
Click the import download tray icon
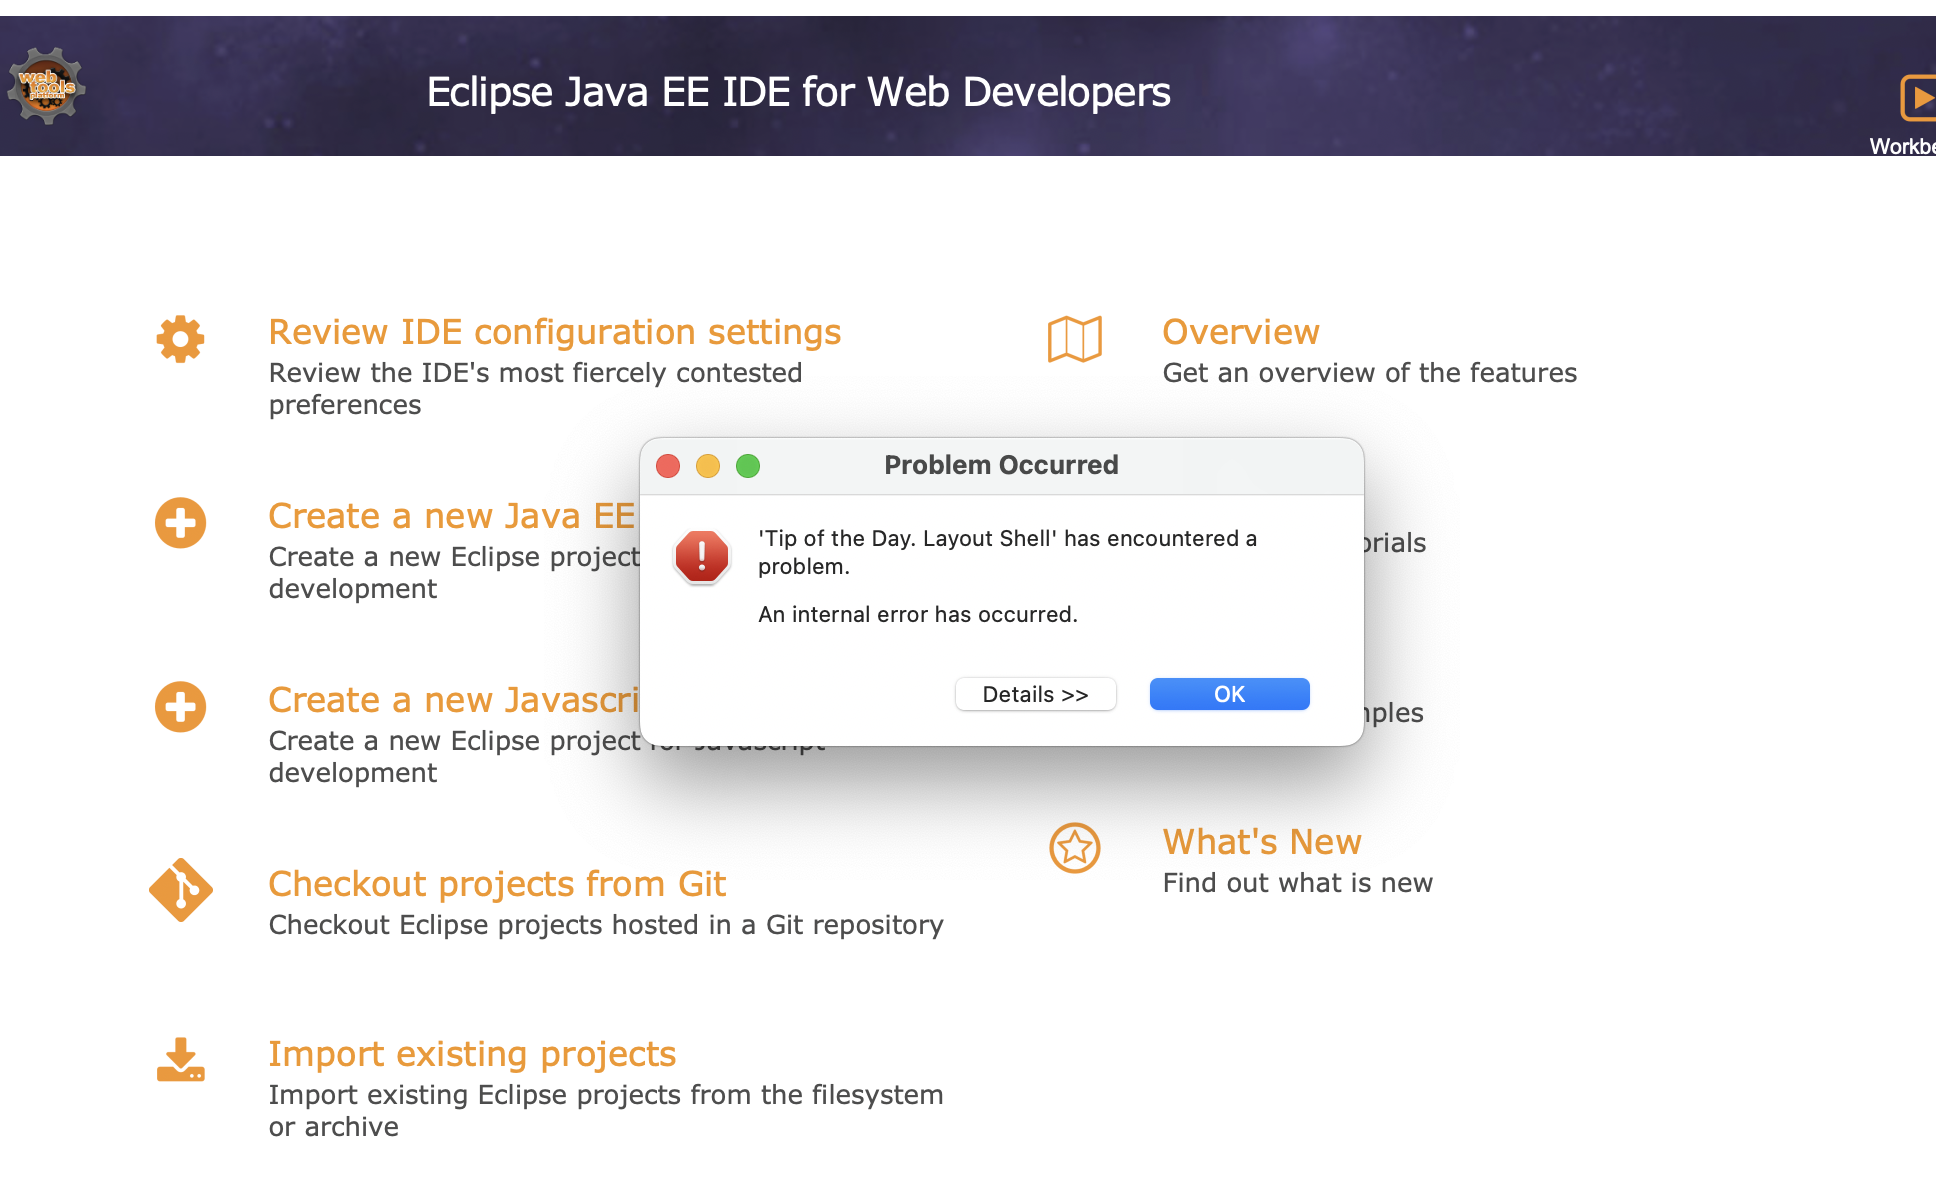[x=180, y=1060]
